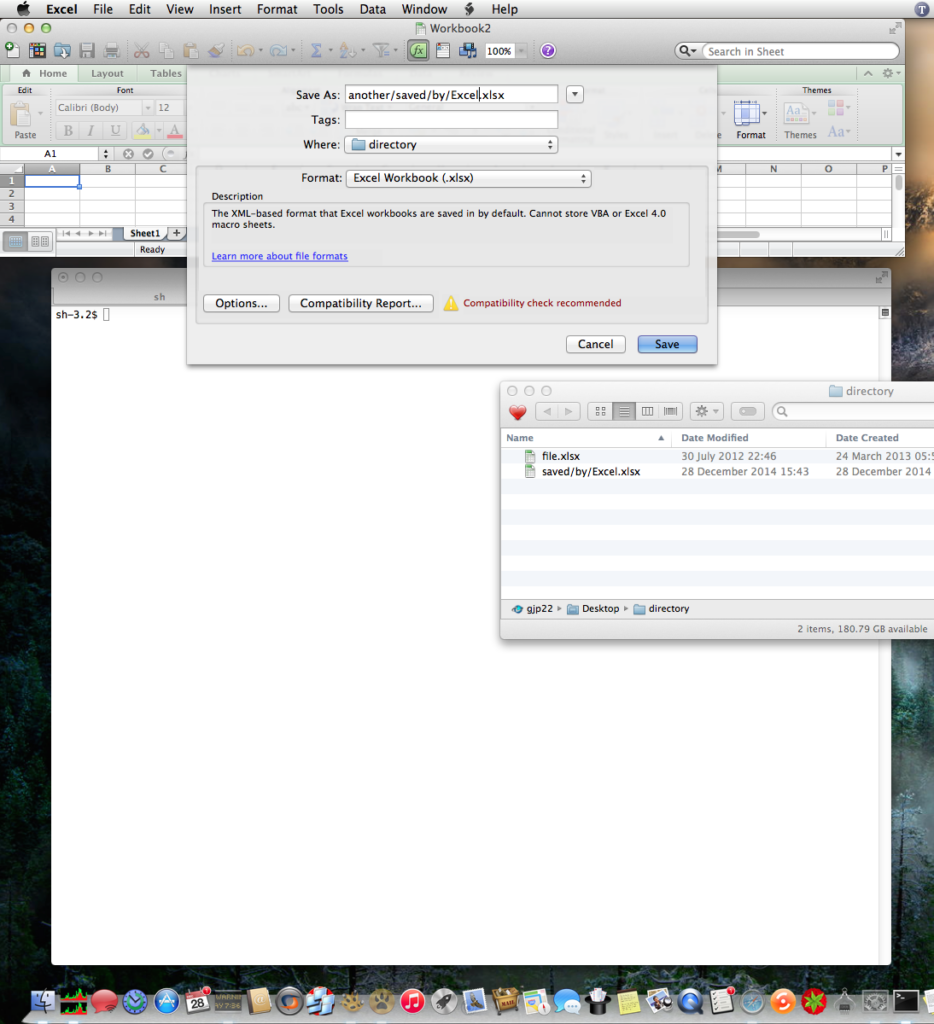
Task: Click the Options... button
Action: coord(241,303)
